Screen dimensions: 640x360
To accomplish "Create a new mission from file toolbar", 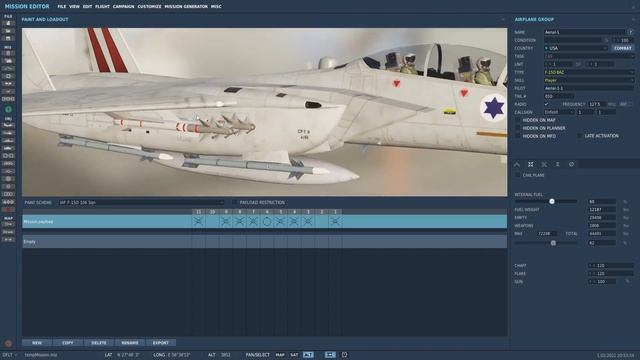I will (8, 23).
